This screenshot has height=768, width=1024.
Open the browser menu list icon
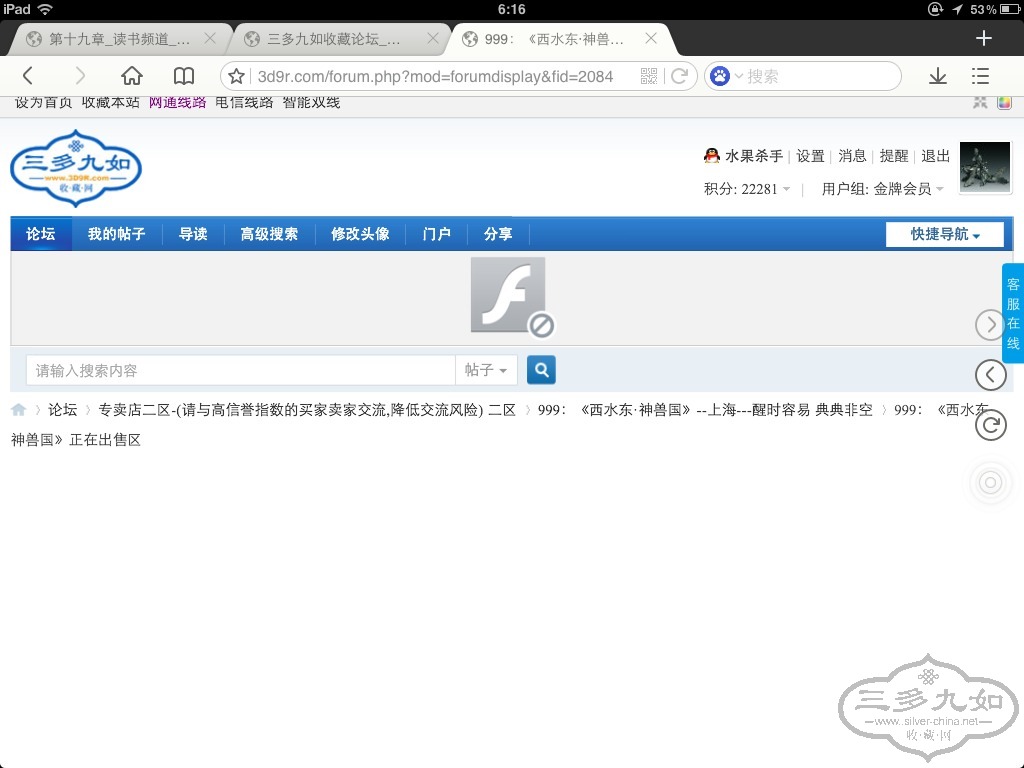980,76
